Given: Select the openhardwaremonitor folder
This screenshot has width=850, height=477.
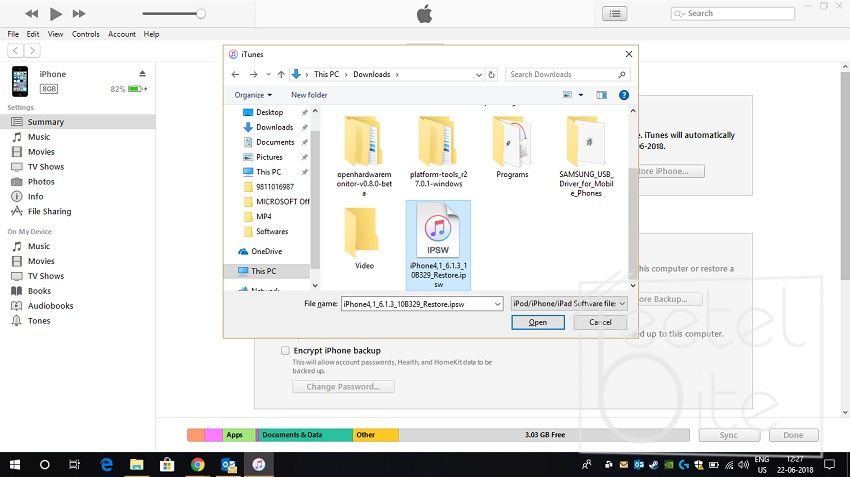Looking at the screenshot, I should tap(364, 157).
